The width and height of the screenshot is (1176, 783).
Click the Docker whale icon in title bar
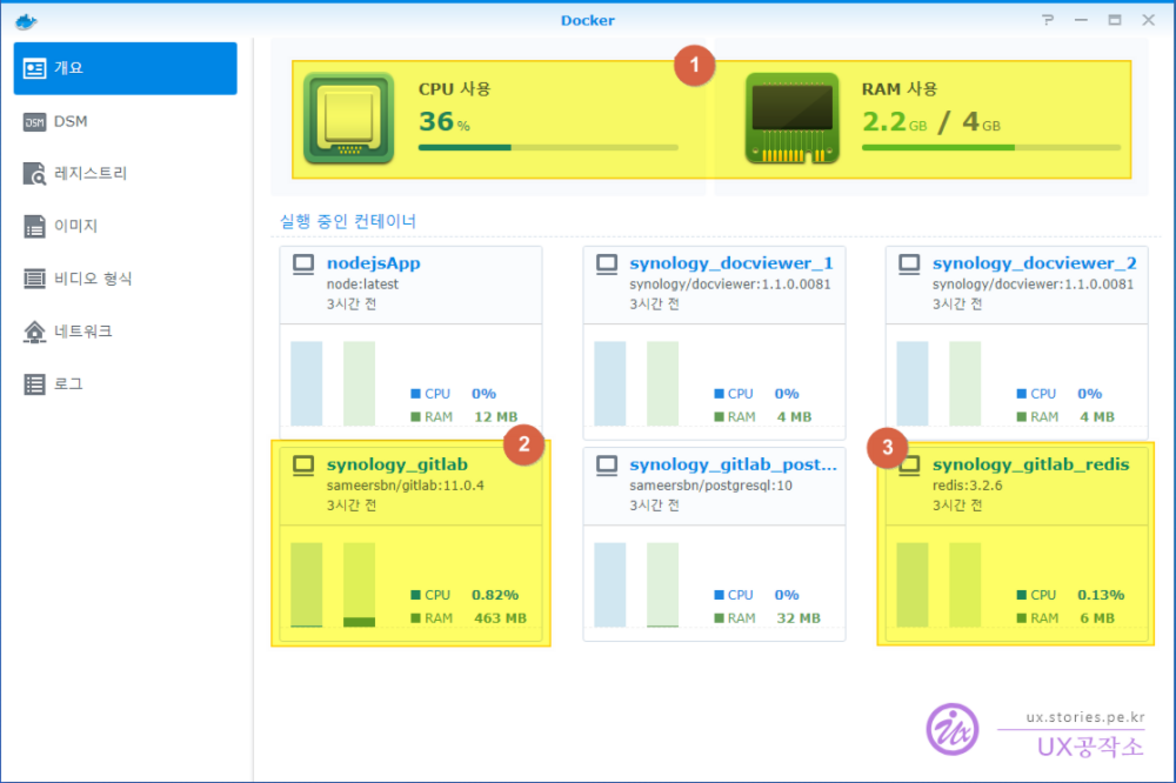(26, 20)
